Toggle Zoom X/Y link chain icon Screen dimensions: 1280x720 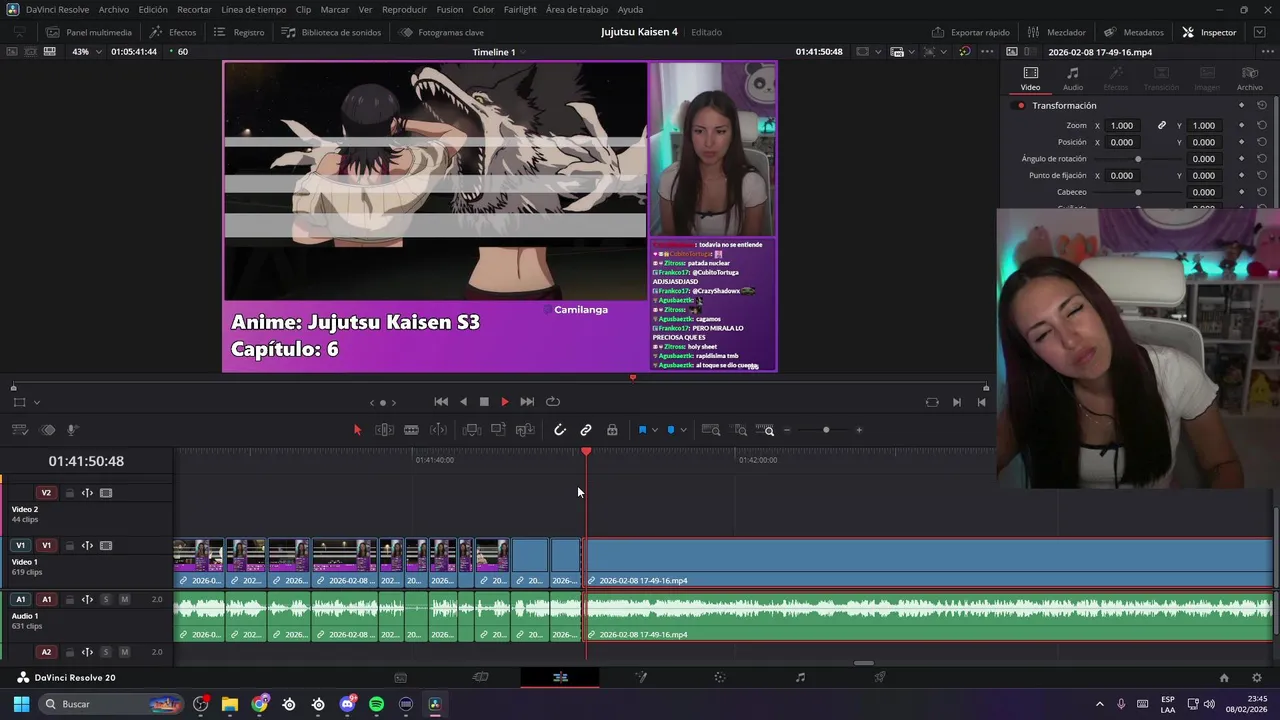coord(1162,126)
